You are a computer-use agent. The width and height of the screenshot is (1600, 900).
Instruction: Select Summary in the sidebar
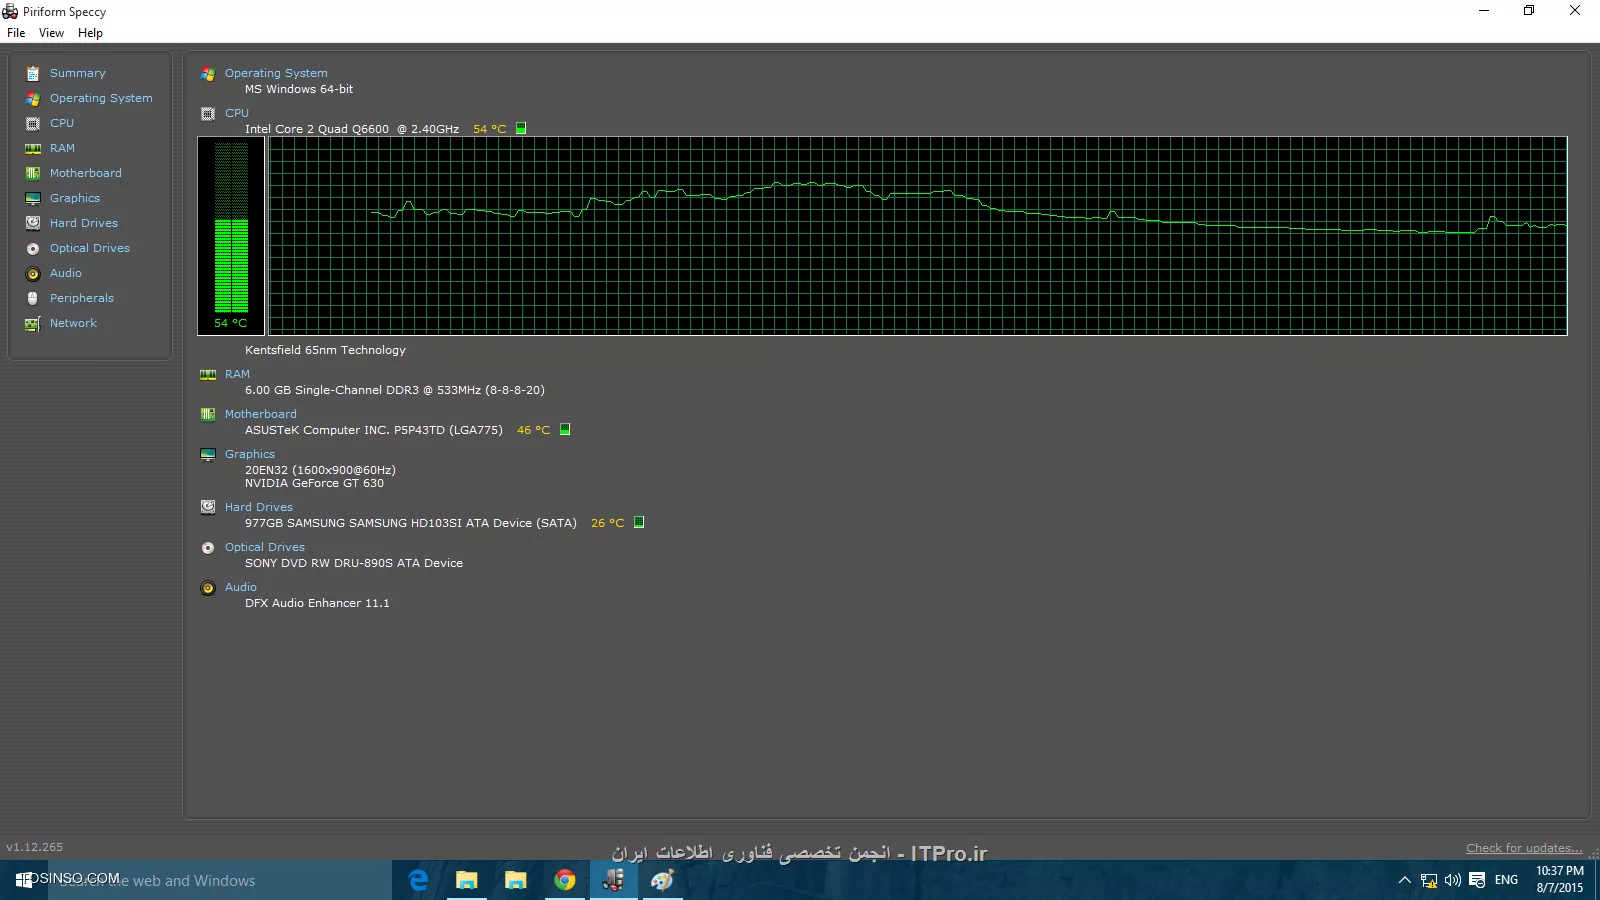pos(78,73)
